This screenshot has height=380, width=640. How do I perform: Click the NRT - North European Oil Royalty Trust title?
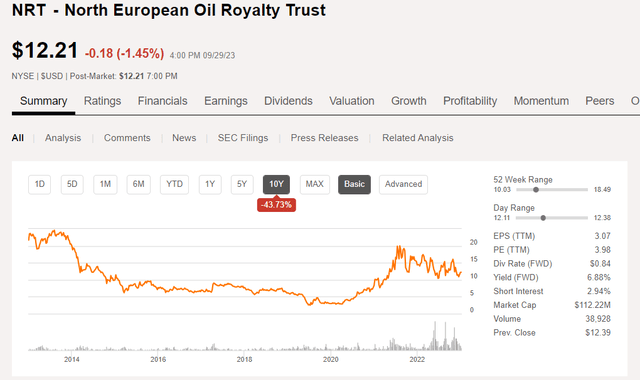pyautogui.click(x=169, y=10)
